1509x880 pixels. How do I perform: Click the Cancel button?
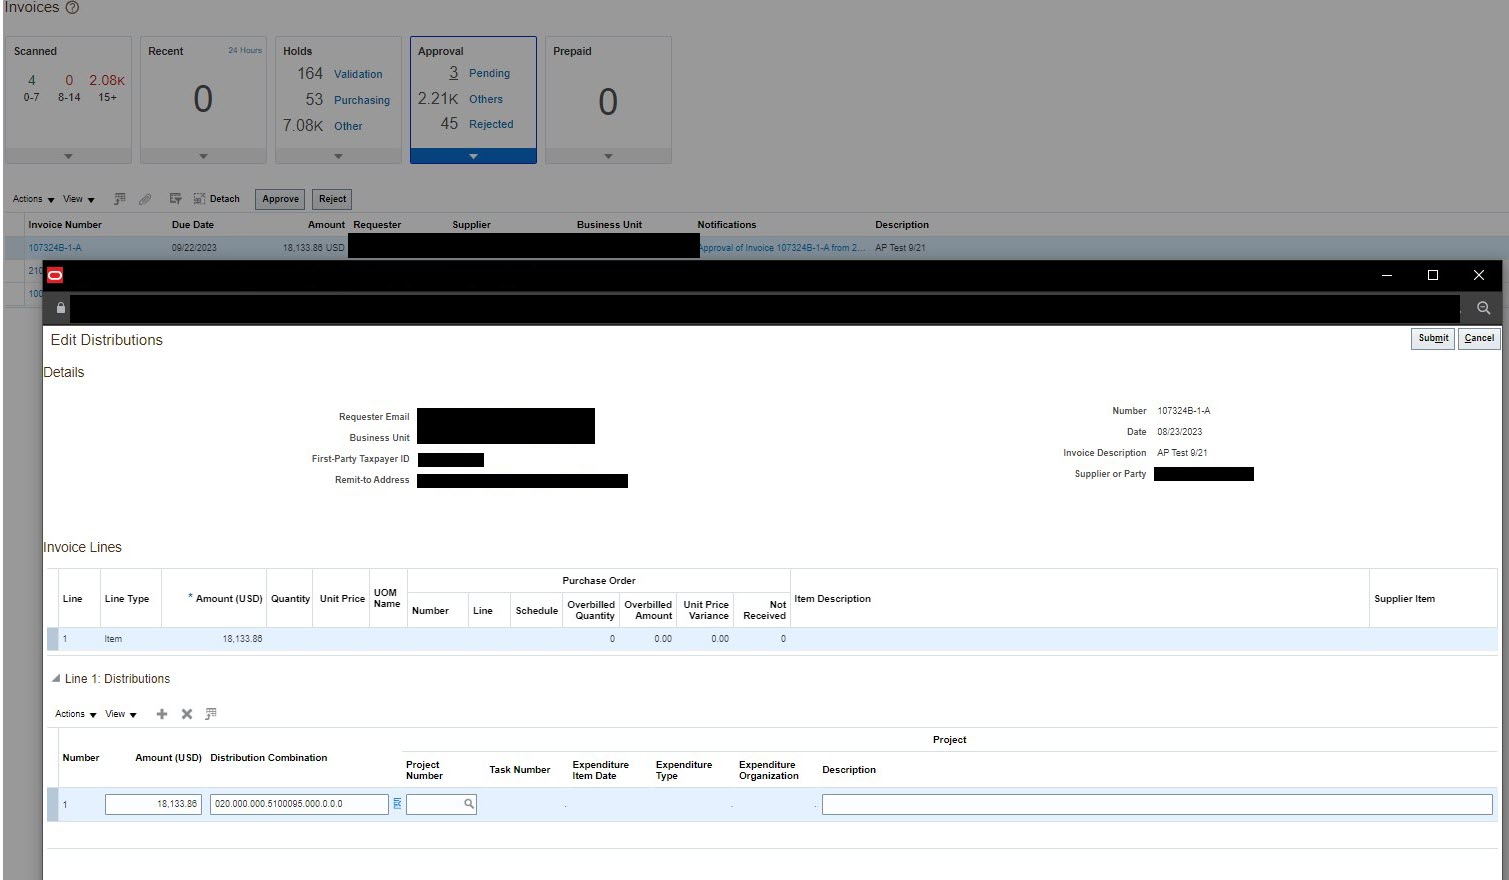coord(1479,338)
